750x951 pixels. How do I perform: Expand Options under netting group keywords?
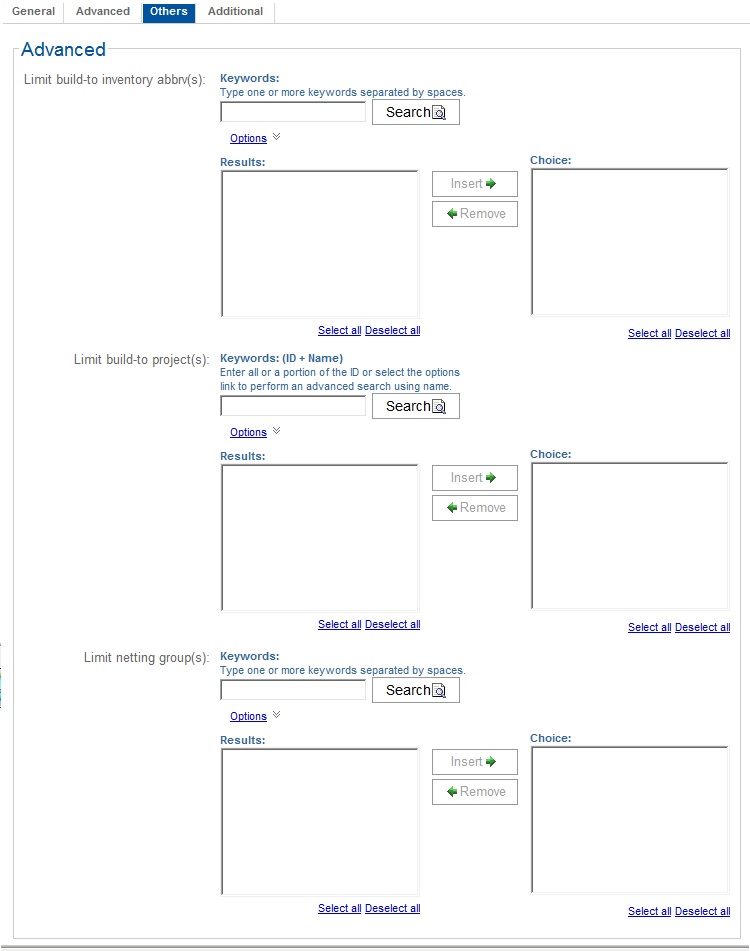[x=249, y=716]
